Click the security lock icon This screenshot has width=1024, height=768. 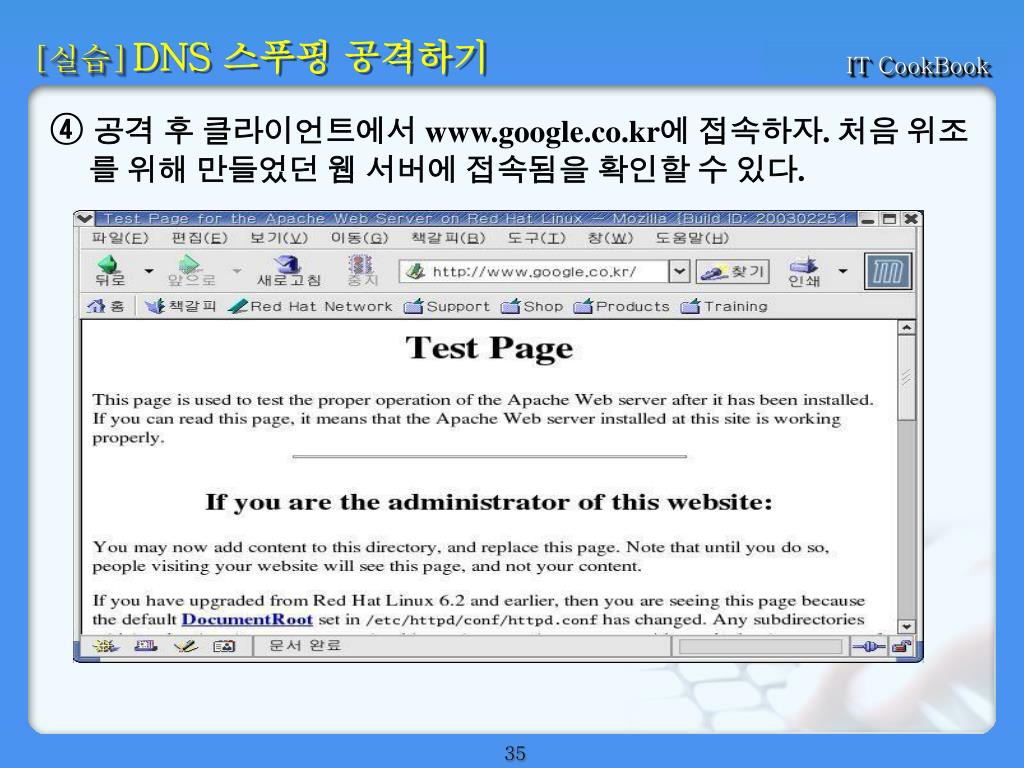(x=902, y=647)
